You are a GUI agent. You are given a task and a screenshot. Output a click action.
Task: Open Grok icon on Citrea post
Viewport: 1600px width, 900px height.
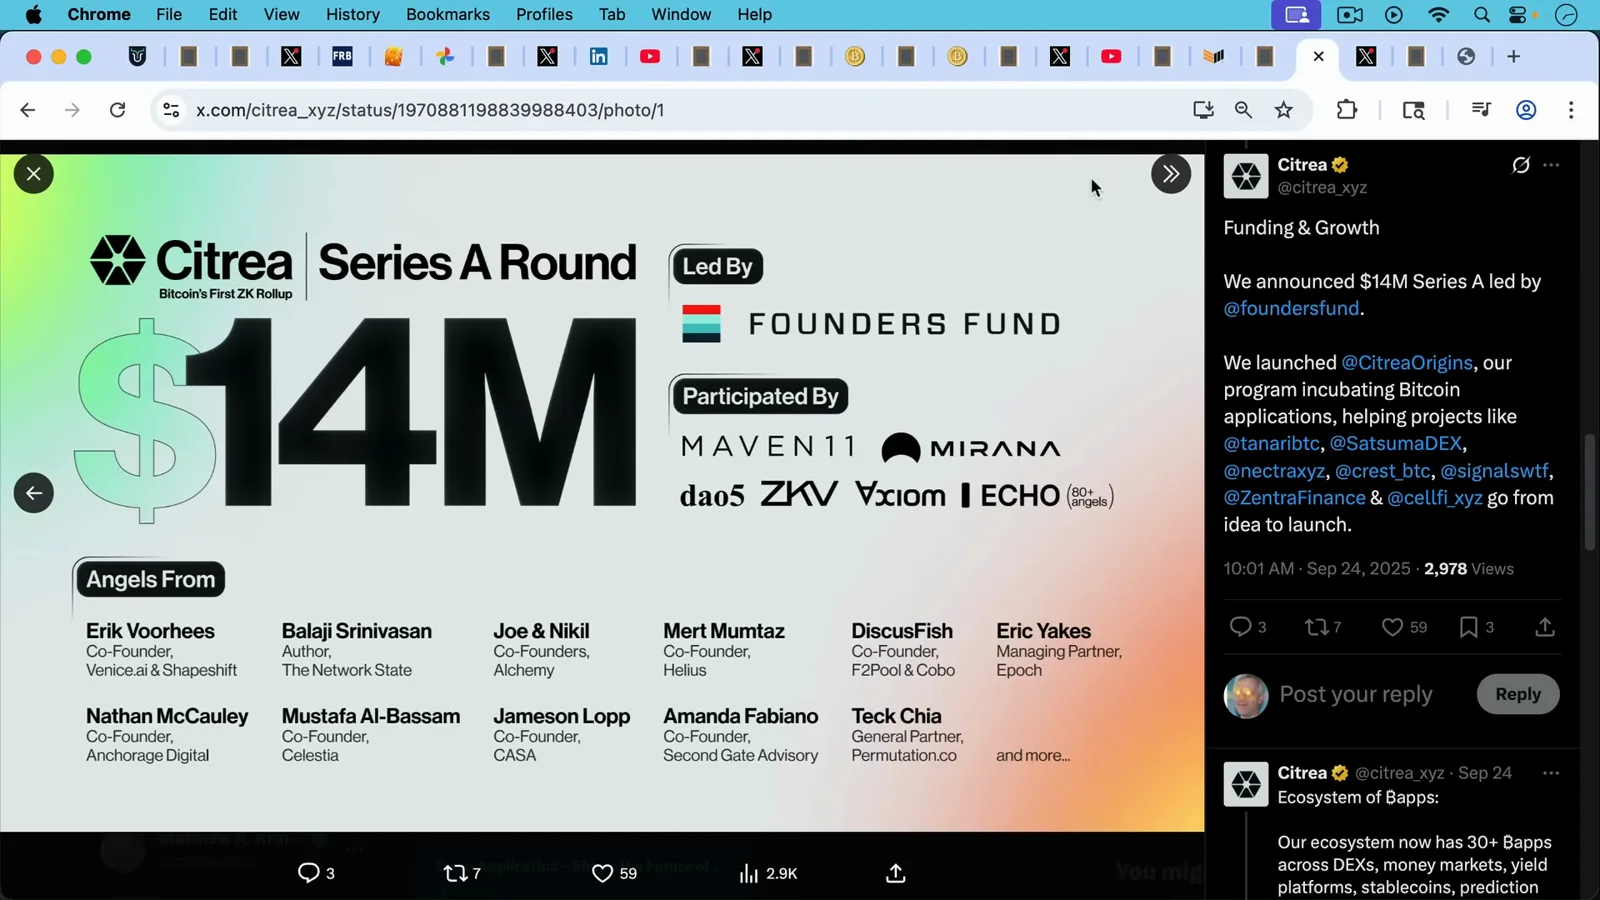[1521, 165]
